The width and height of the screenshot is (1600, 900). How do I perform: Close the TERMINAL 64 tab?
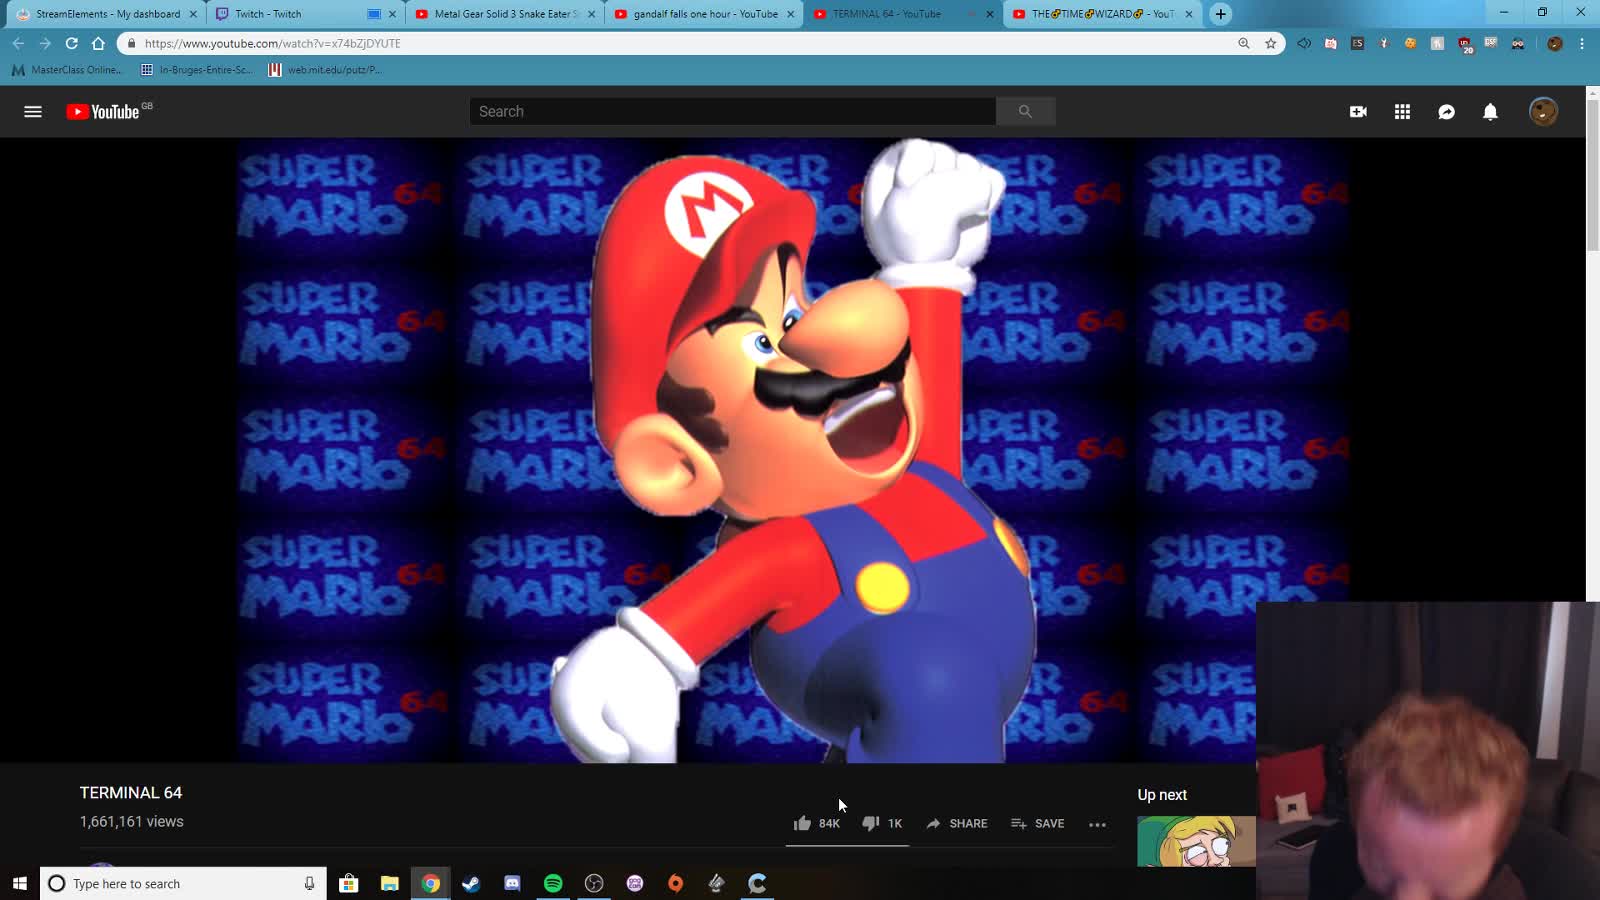(990, 14)
